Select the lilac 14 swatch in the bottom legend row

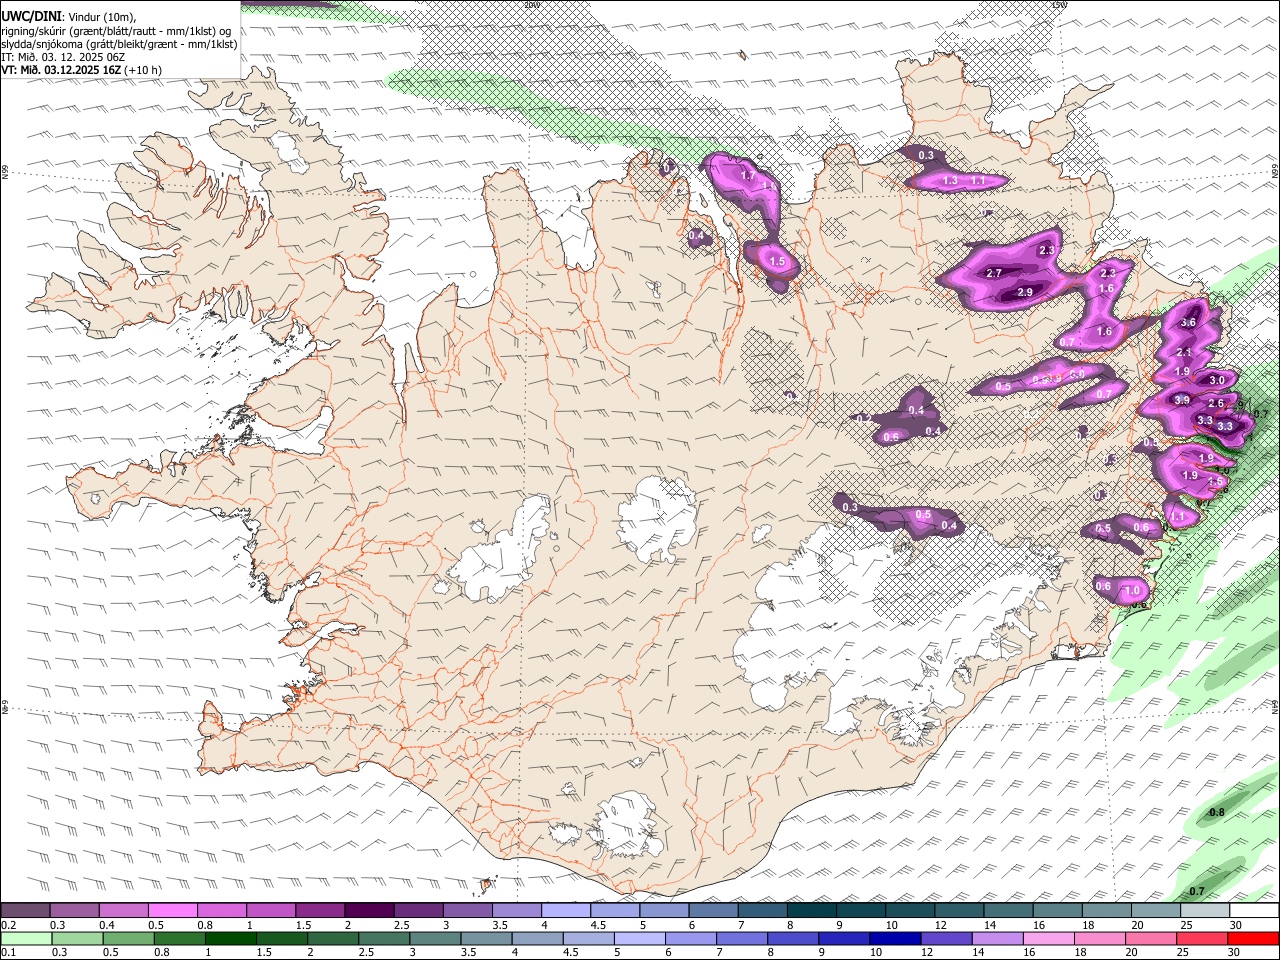tap(998, 939)
